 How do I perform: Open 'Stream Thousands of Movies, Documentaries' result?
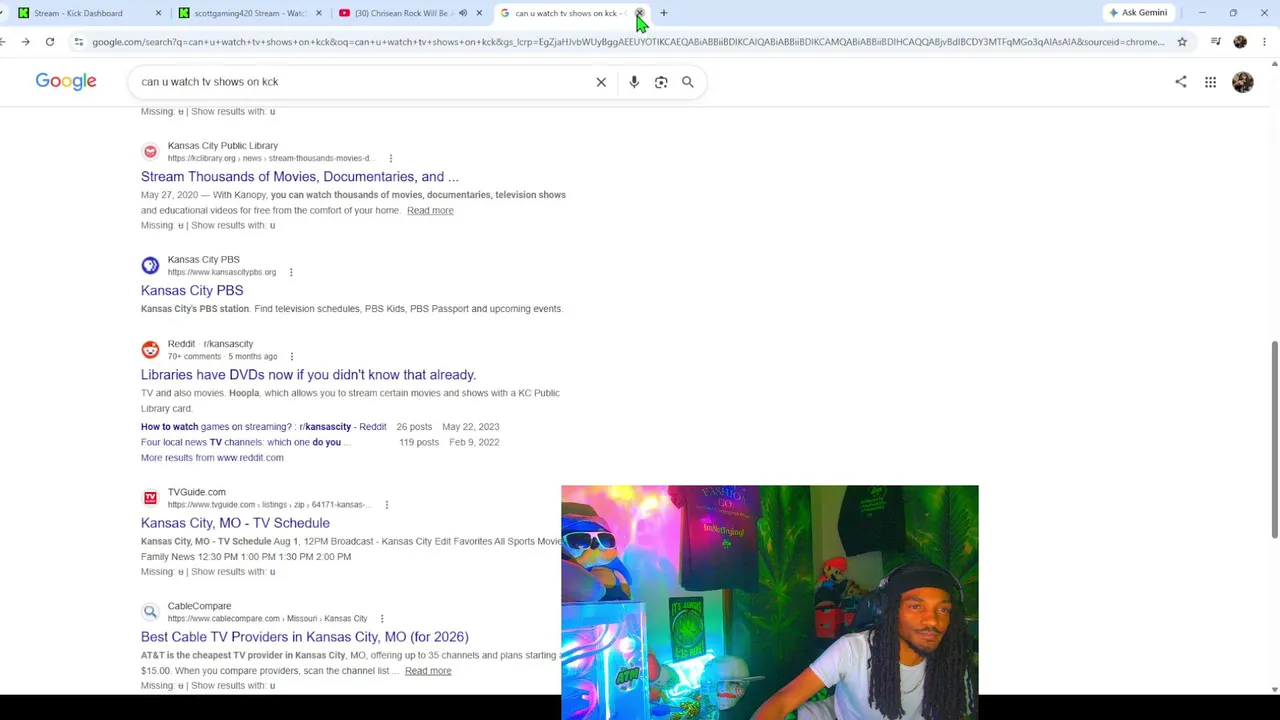(300, 177)
